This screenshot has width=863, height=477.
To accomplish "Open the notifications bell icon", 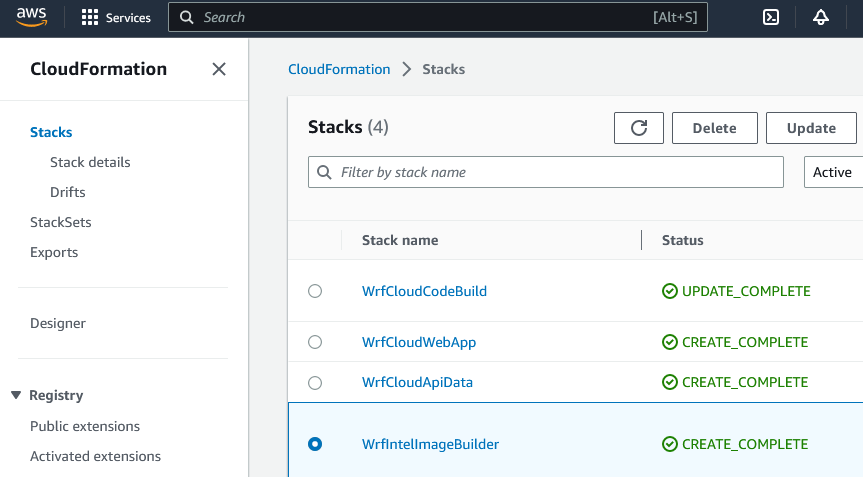I will (821, 18).
